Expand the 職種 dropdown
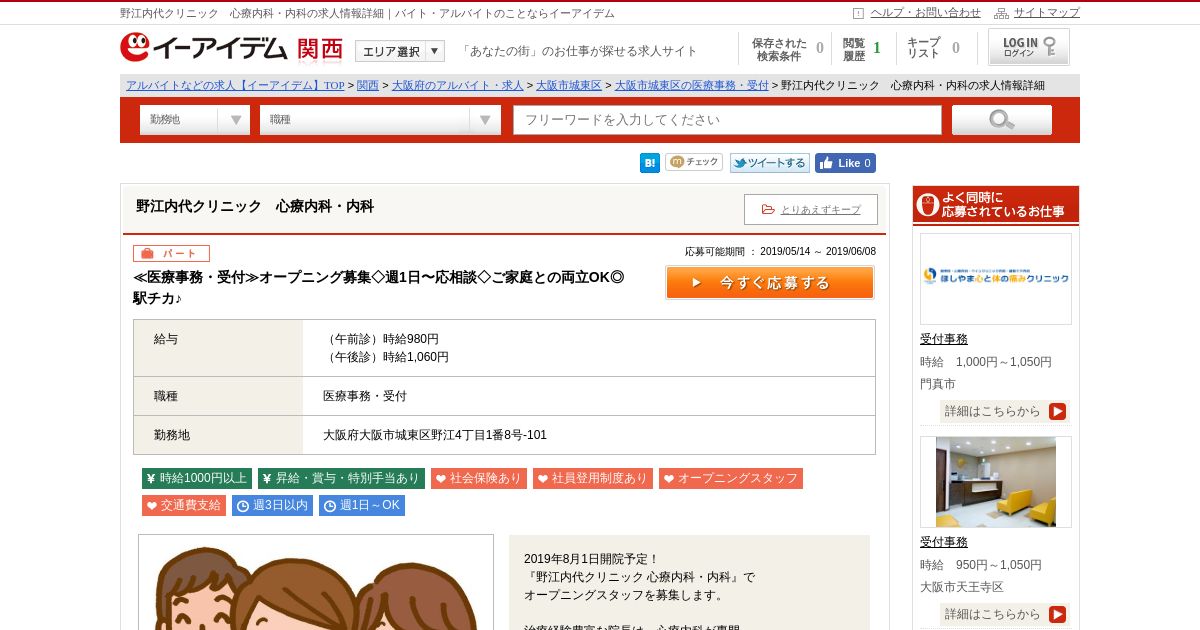The height and width of the screenshot is (630, 1200). pyautogui.click(x=380, y=120)
